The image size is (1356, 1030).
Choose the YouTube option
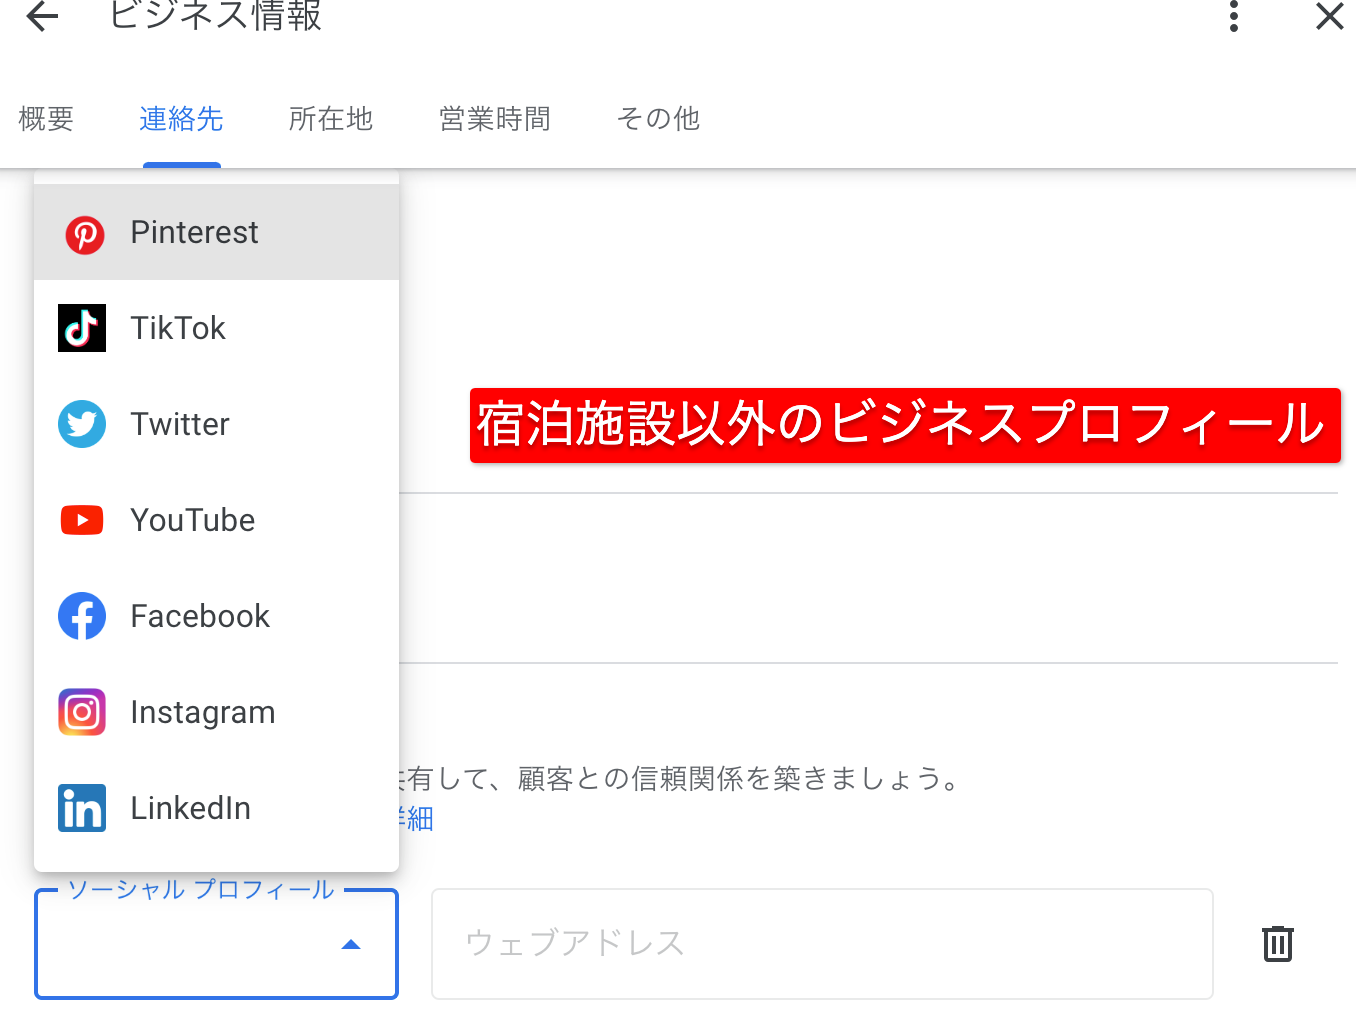click(x=216, y=520)
